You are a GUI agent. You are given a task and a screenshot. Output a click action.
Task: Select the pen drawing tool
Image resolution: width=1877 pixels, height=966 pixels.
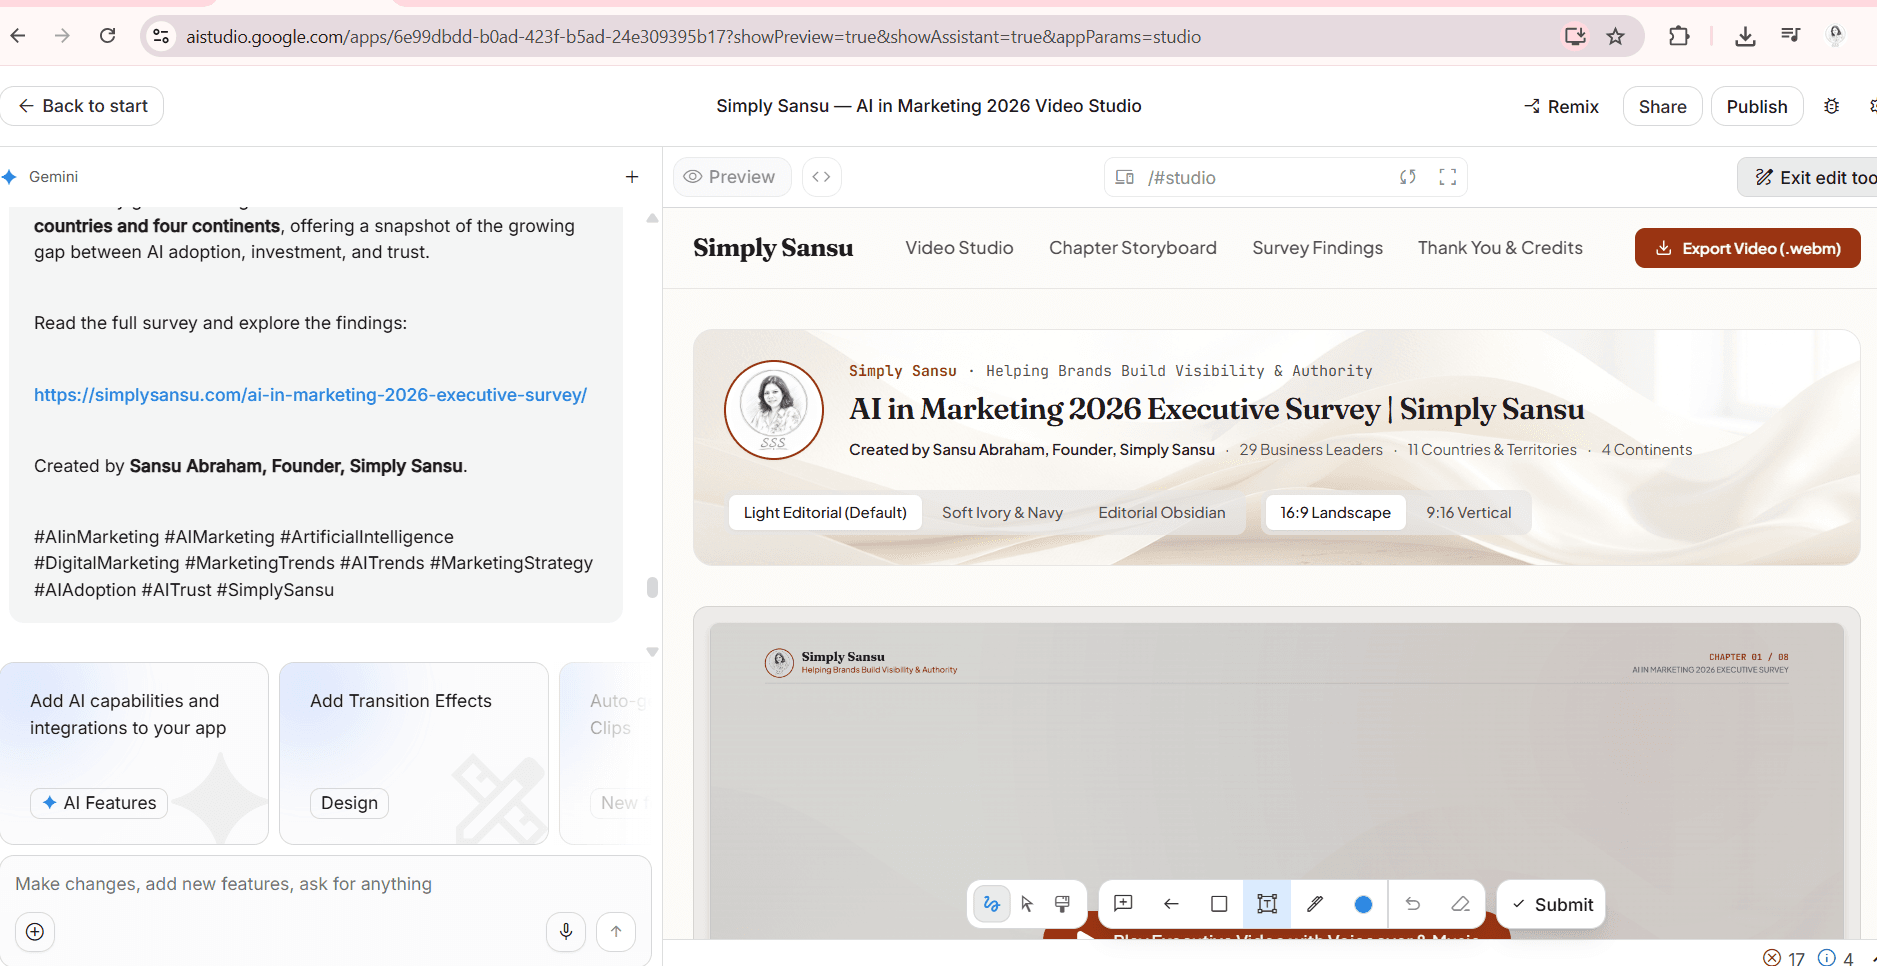[x=1315, y=904]
